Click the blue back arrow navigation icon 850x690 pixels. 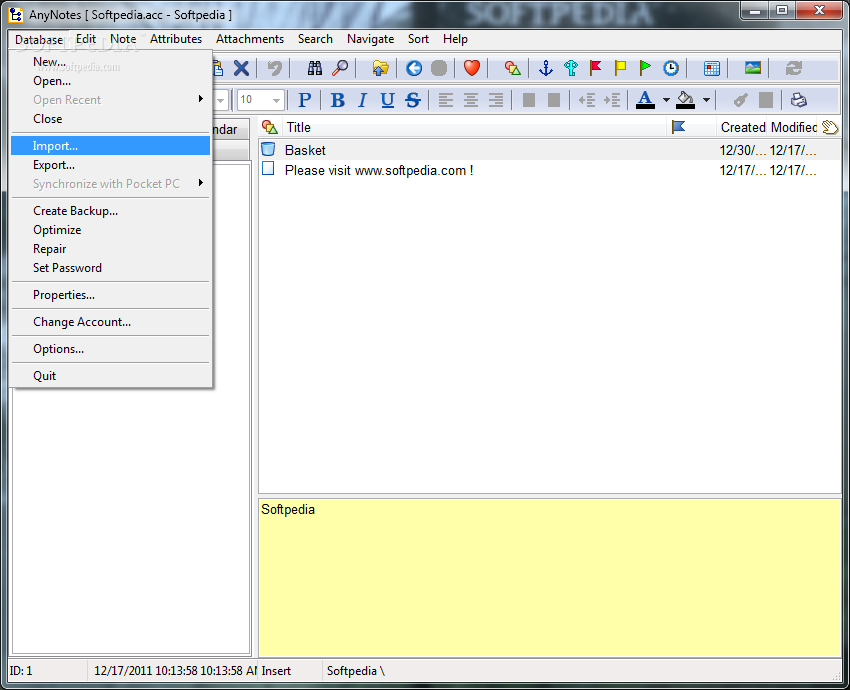click(414, 68)
